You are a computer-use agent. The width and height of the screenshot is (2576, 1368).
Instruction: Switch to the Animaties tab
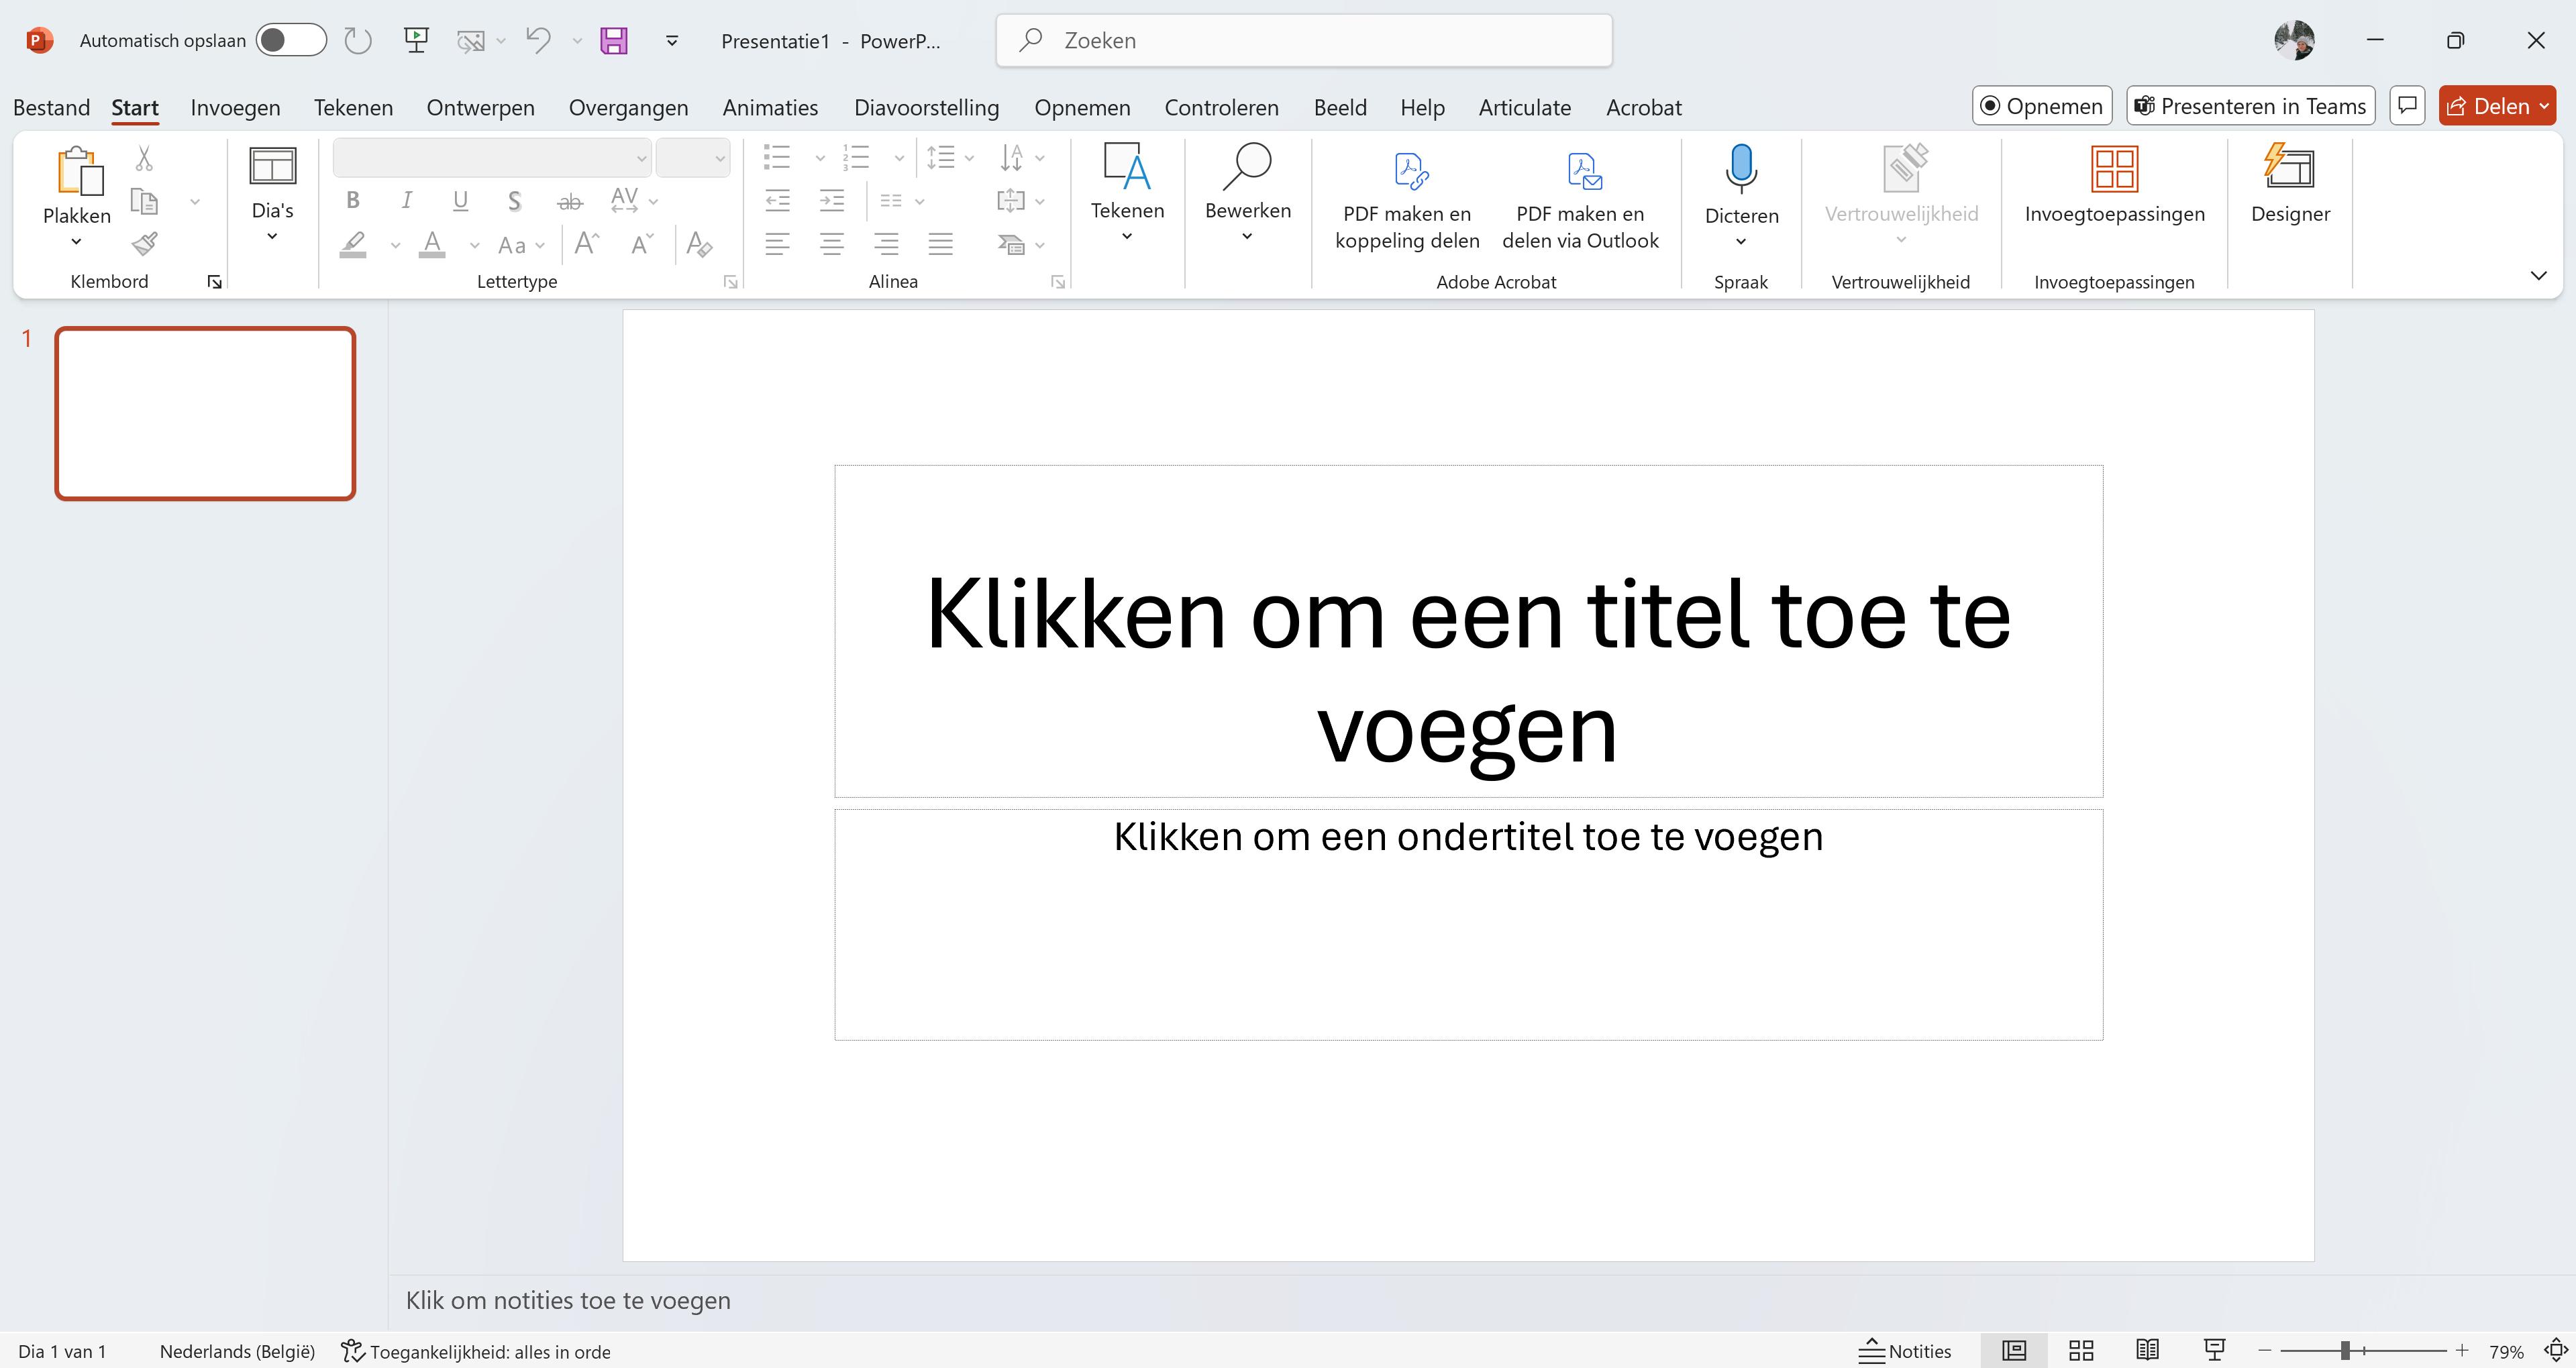coord(770,108)
